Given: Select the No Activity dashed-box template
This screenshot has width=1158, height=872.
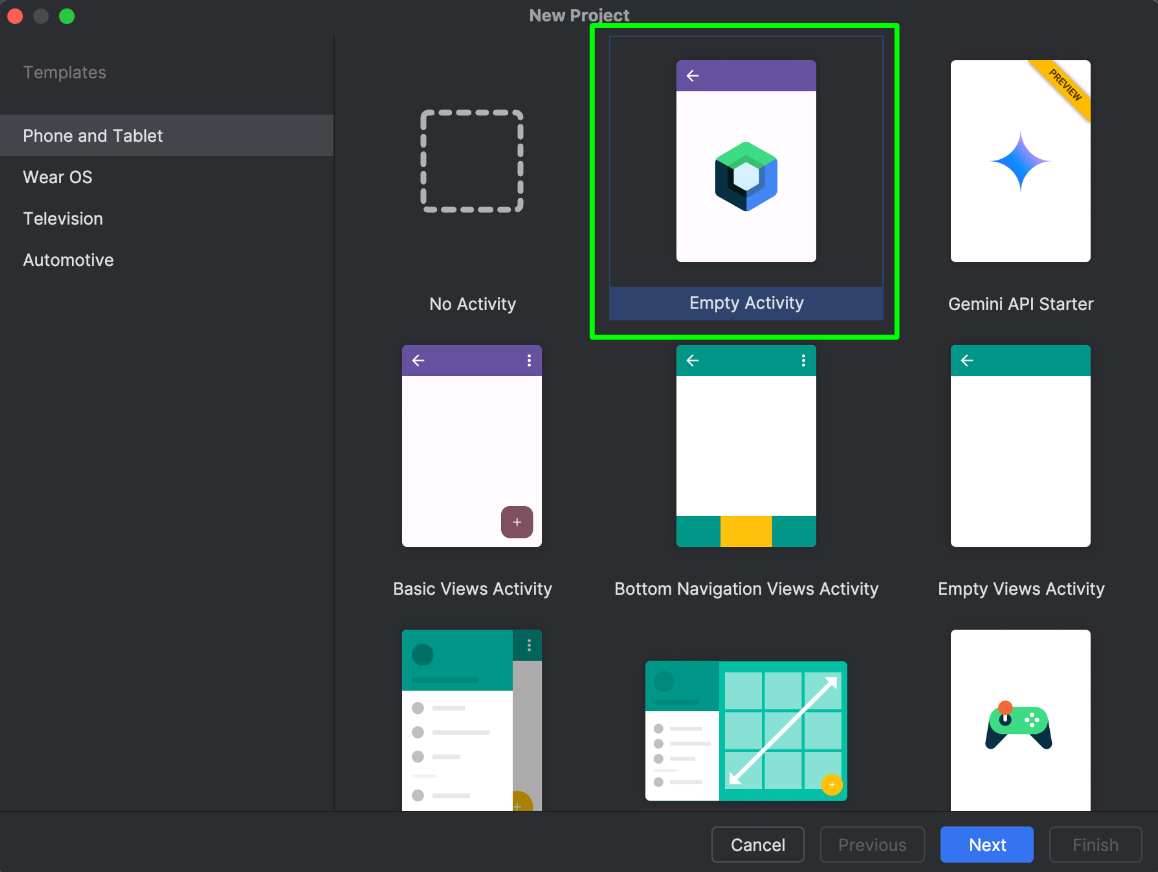Looking at the screenshot, I should [x=472, y=161].
